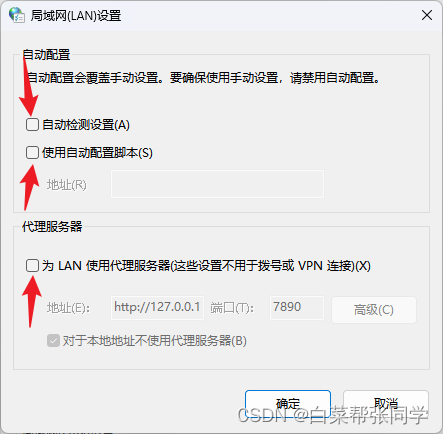443x434 pixels.
Task: Click the auto-configuration description sentence
Action: pos(203,78)
